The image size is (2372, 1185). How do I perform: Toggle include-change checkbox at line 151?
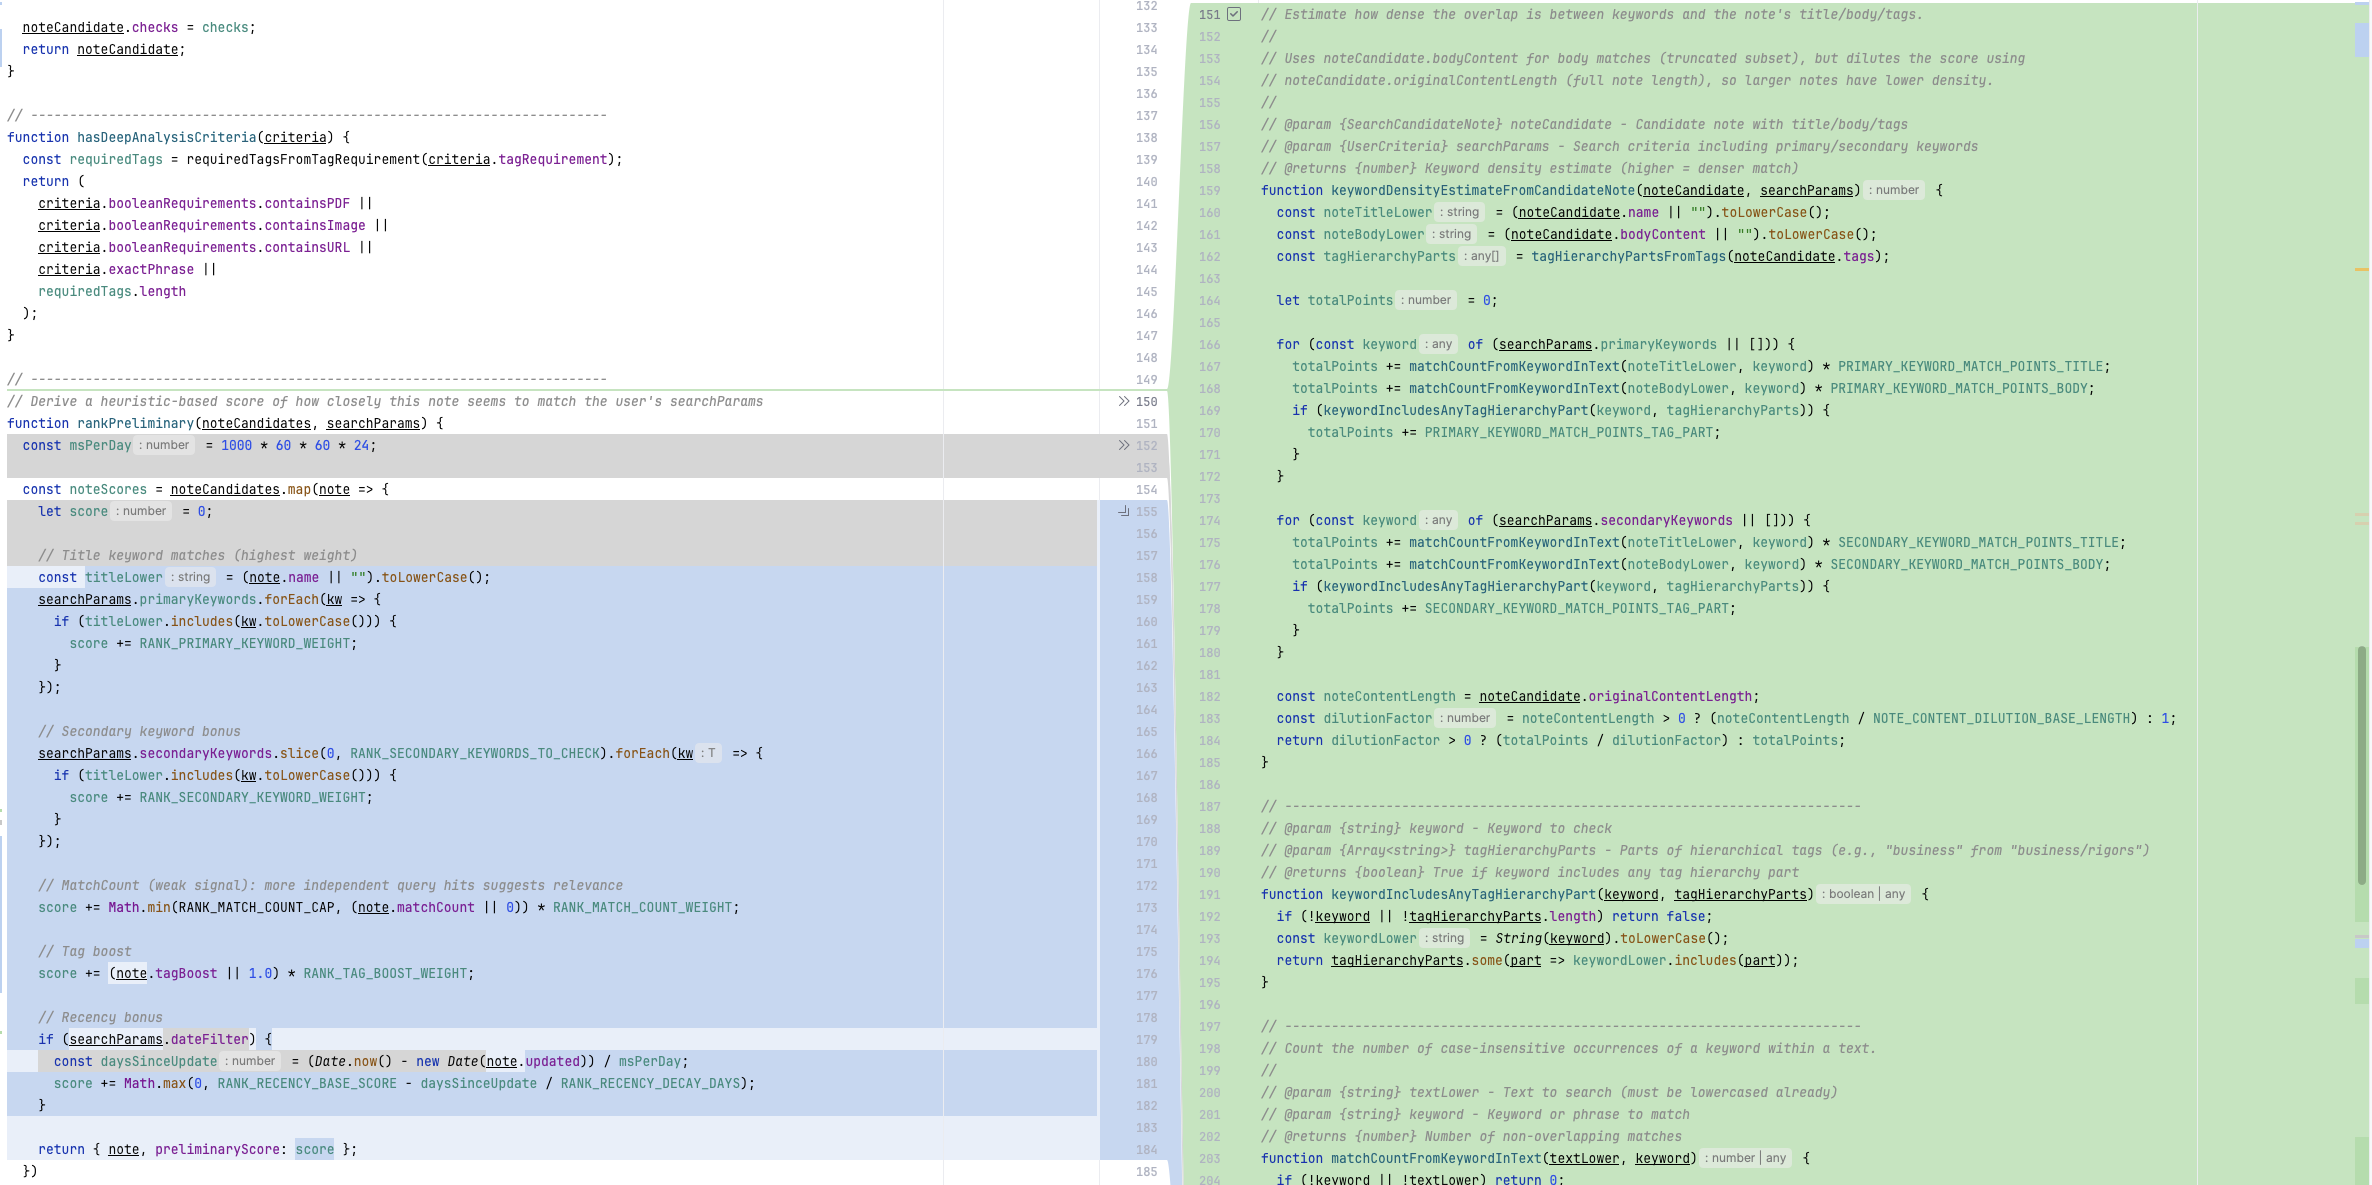point(1234,14)
